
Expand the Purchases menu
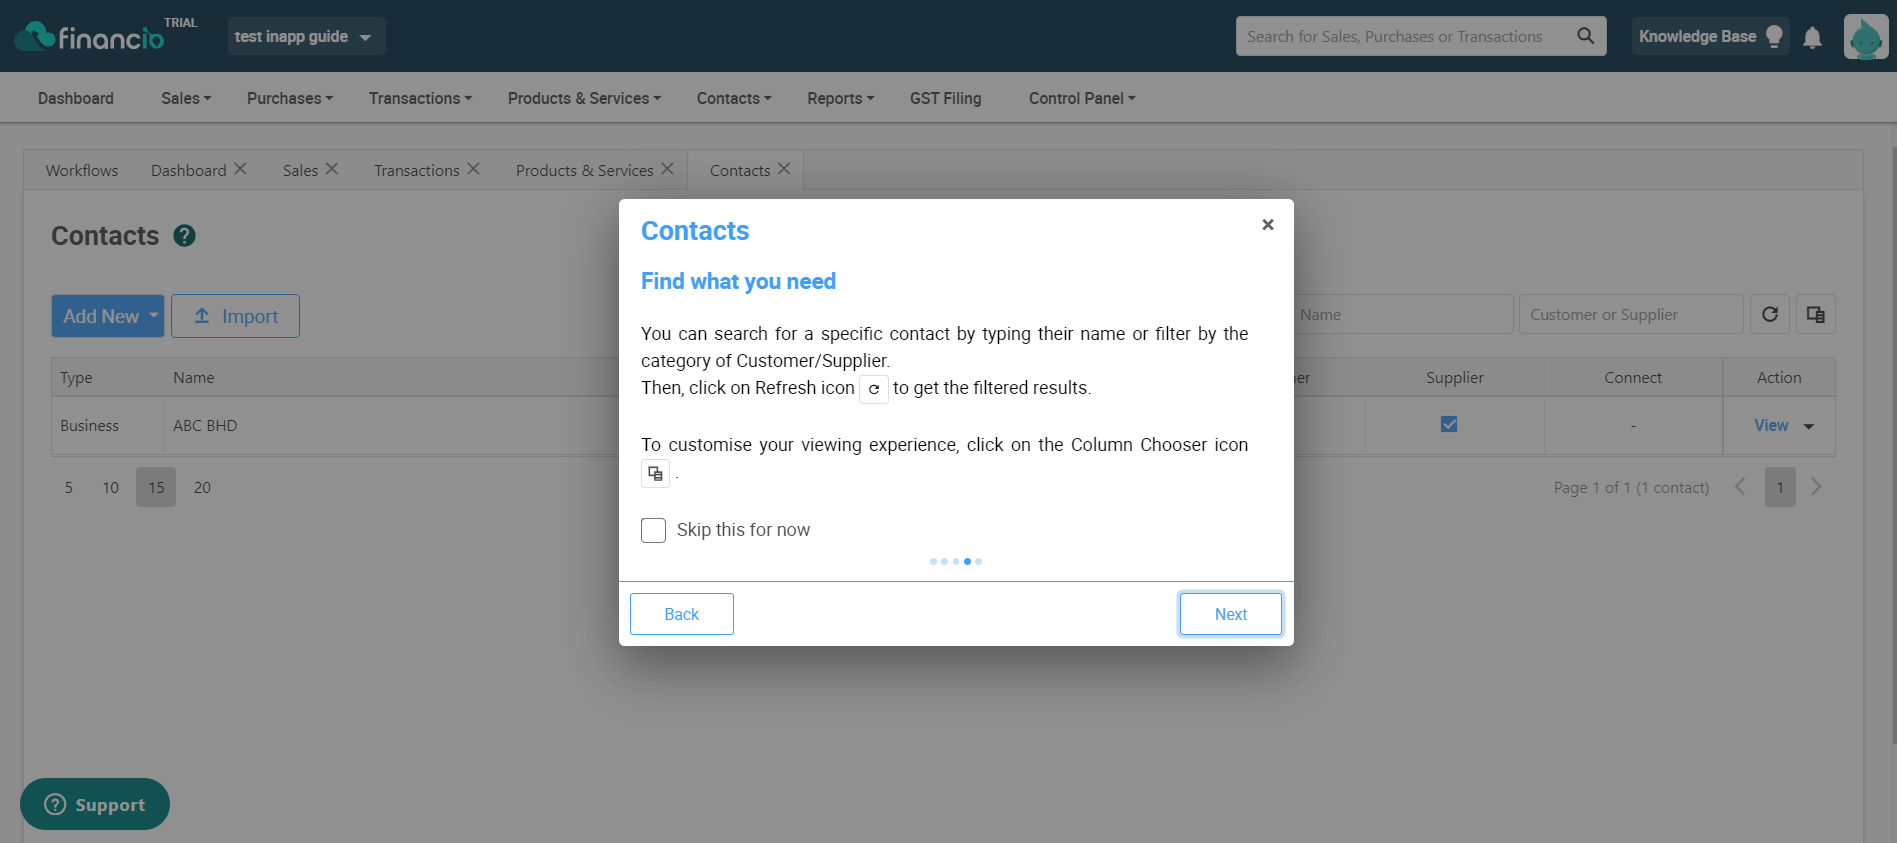(x=290, y=98)
